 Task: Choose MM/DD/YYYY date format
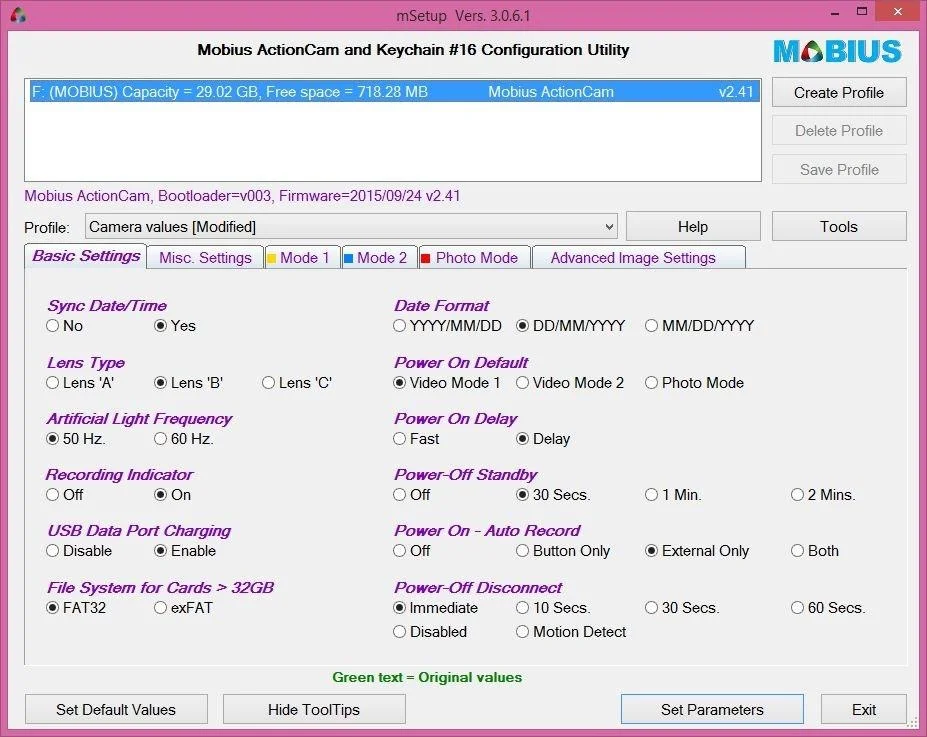pyautogui.click(x=699, y=326)
